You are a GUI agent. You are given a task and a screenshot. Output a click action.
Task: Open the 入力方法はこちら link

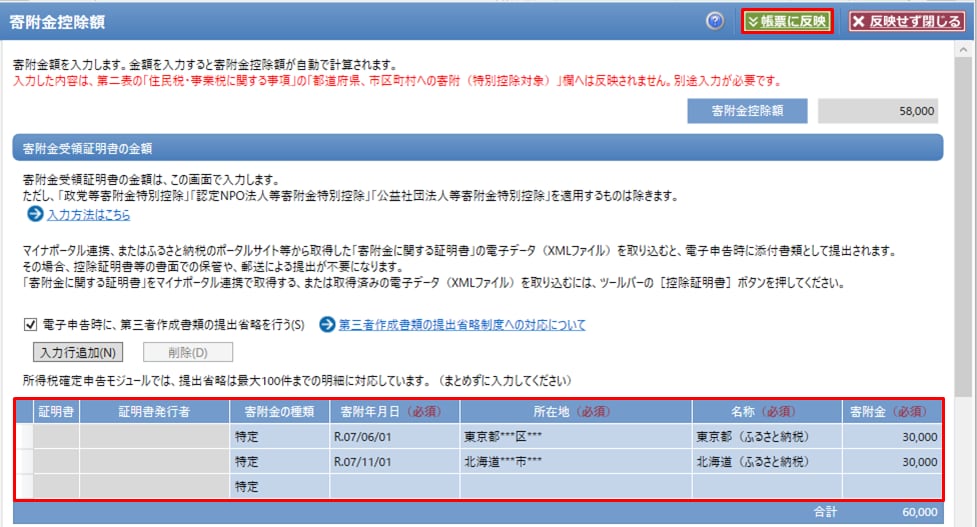pos(88,215)
